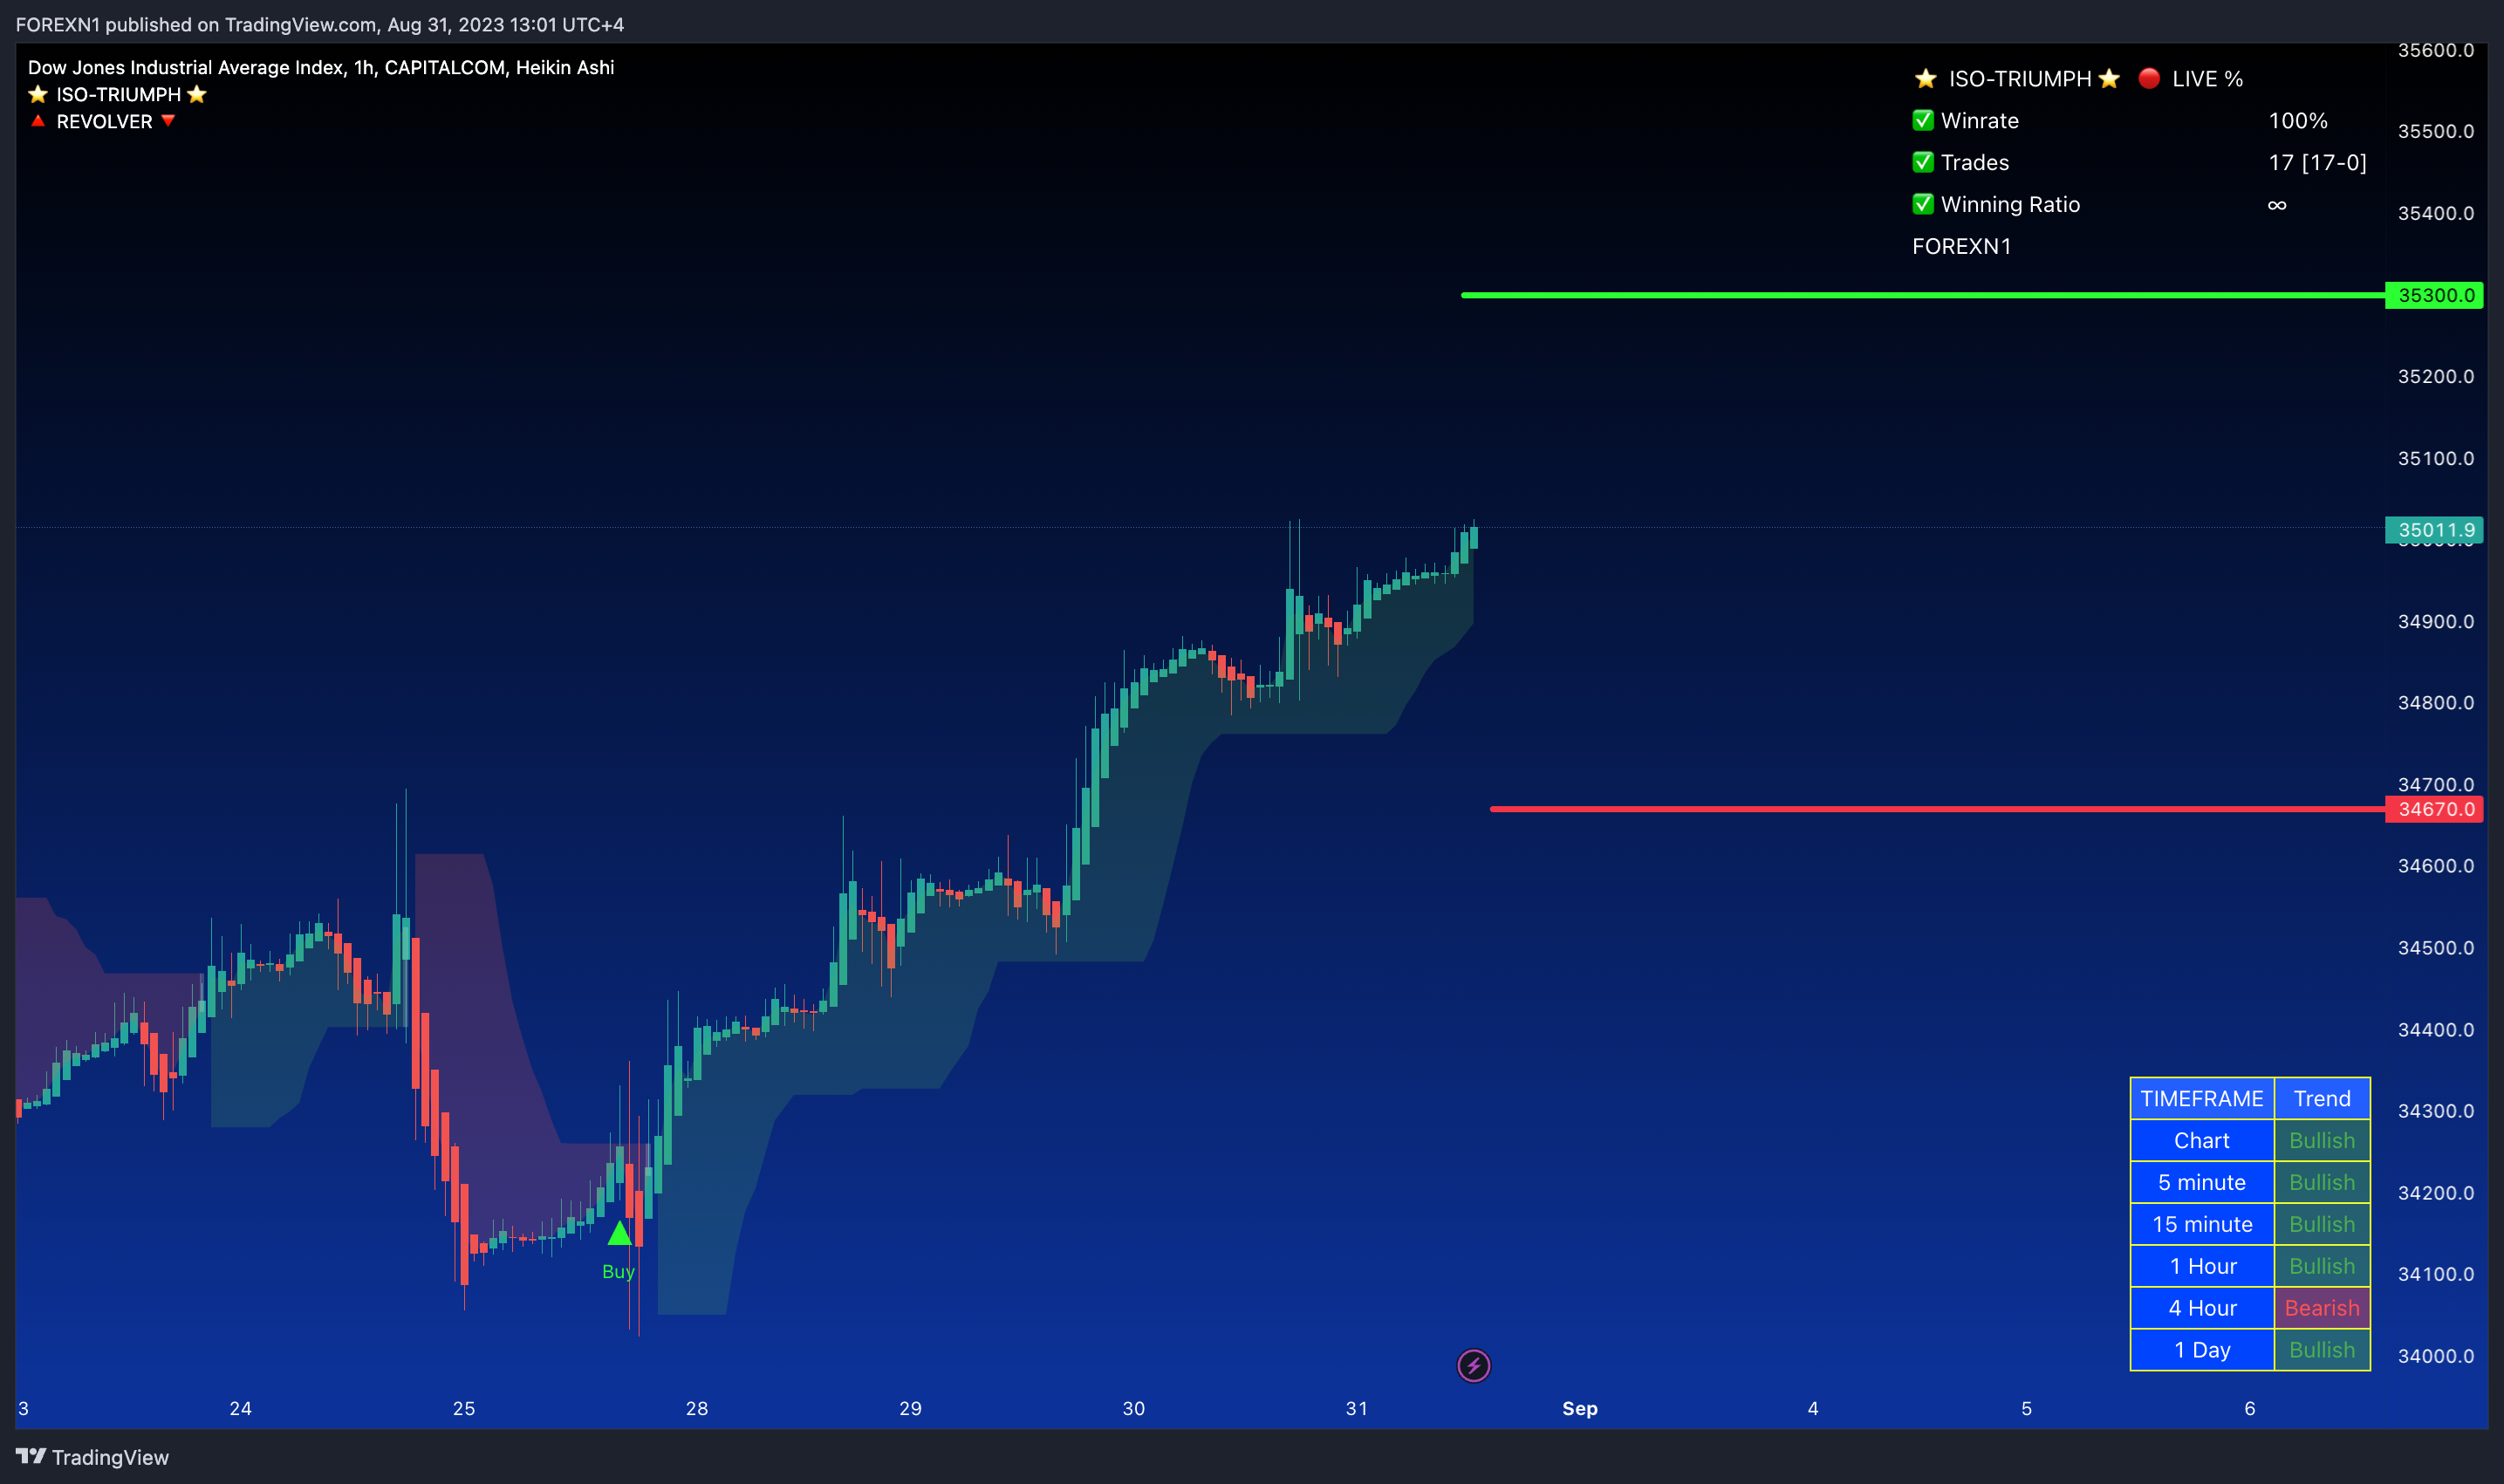Click the Bullish trend cell for 1 Day
This screenshot has width=2504, height=1484.
(2322, 1350)
